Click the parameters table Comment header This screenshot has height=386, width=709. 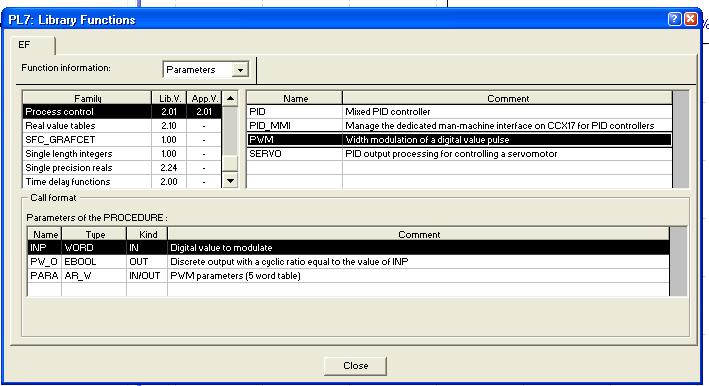coord(419,234)
